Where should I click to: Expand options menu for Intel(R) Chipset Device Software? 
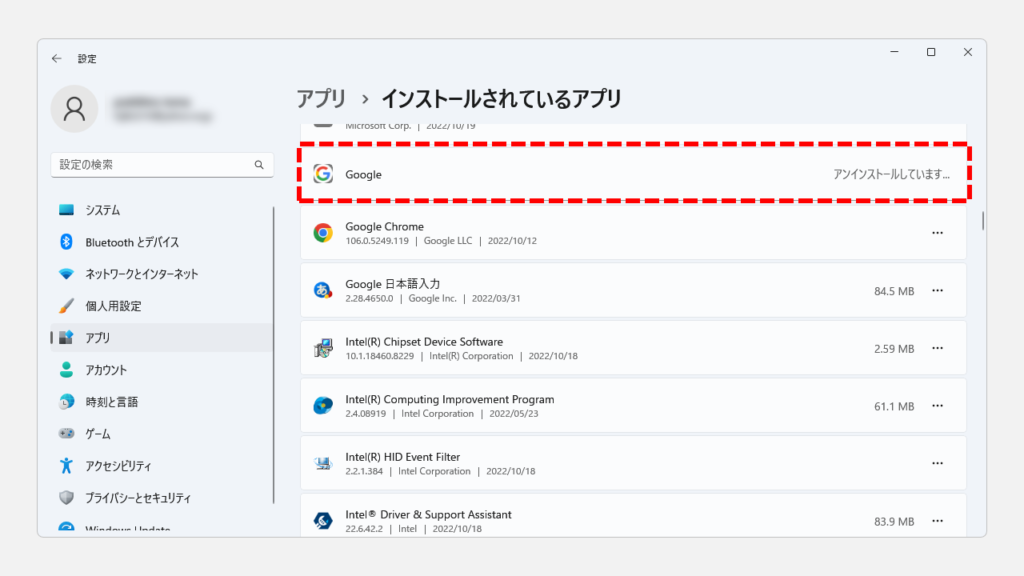(937, 349)
